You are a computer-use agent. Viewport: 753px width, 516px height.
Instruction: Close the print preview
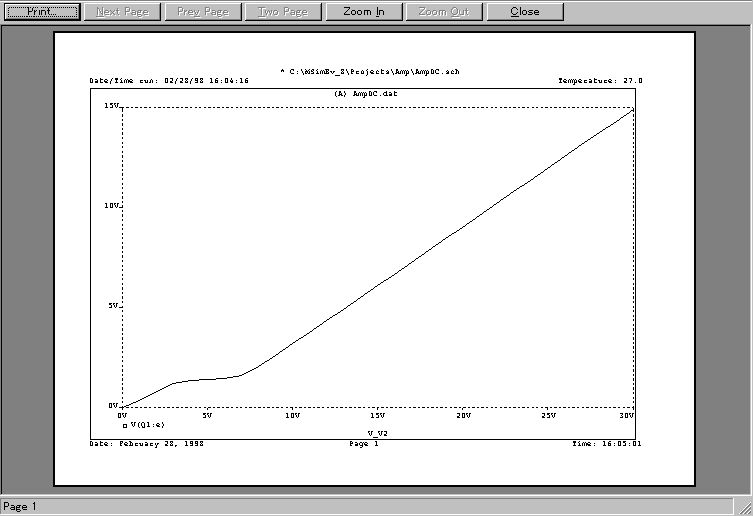coord(524,12)
